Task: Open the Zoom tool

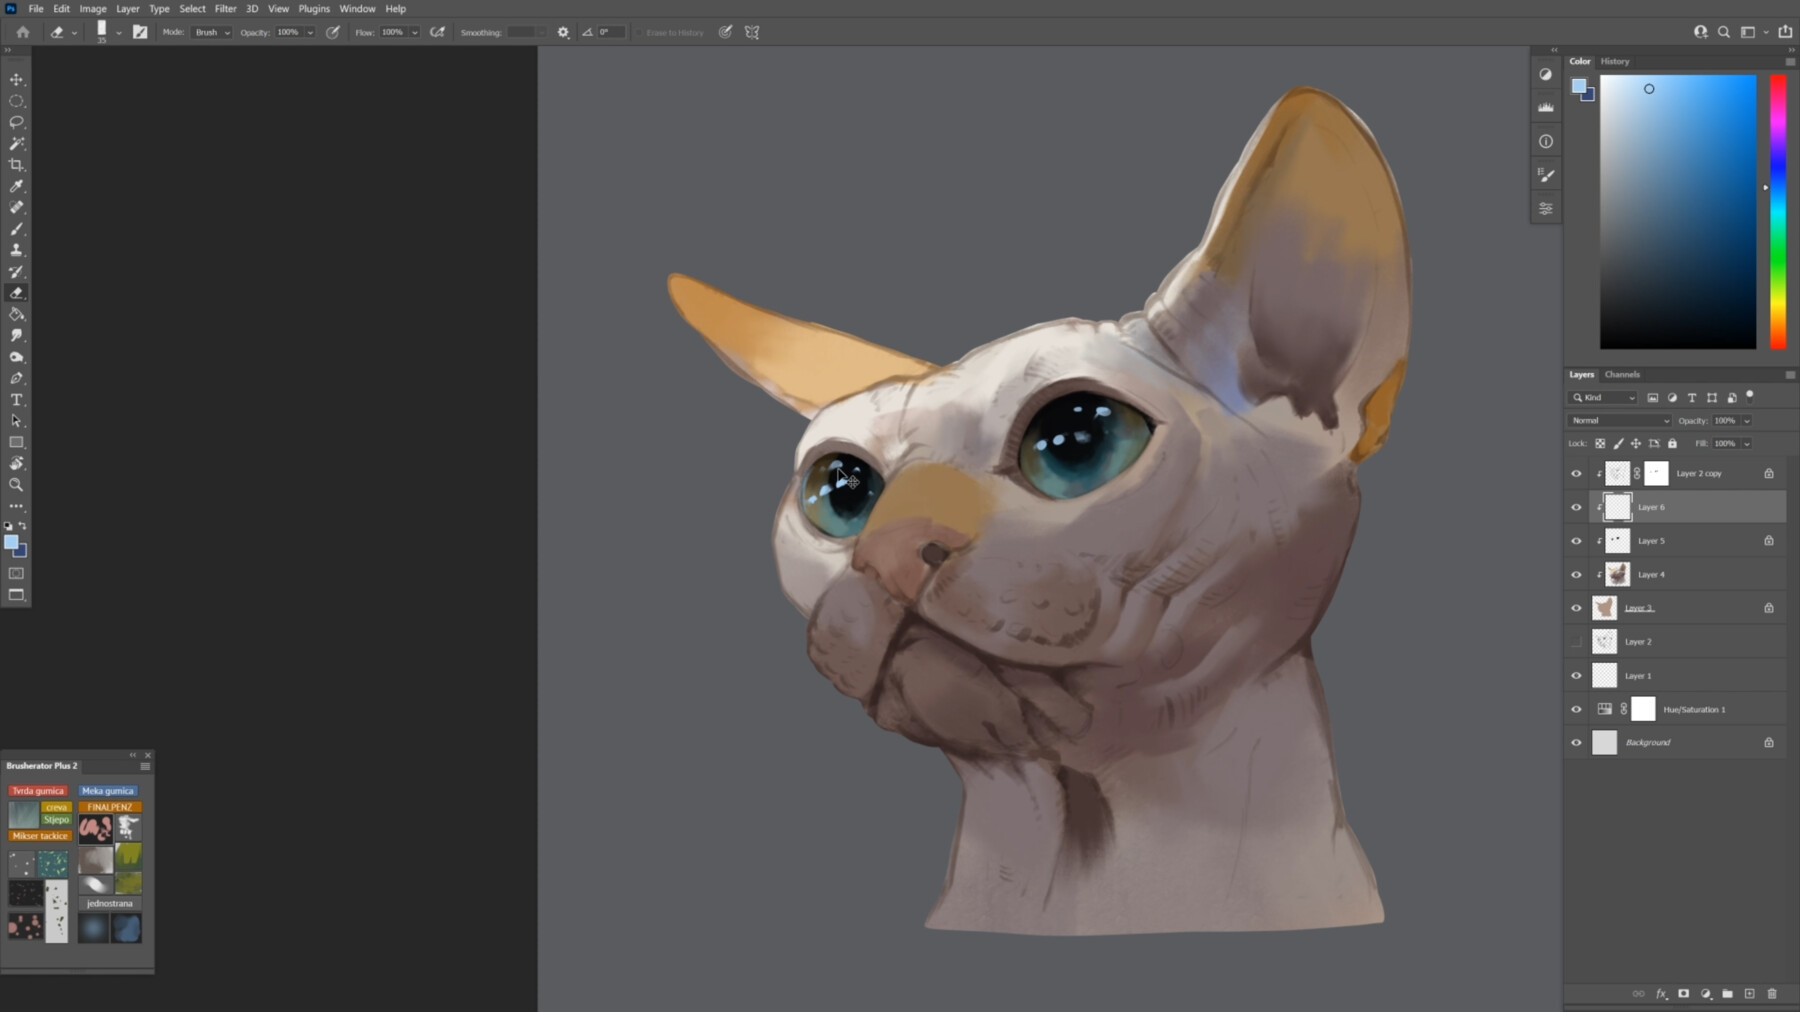Action: coord(16,486)
